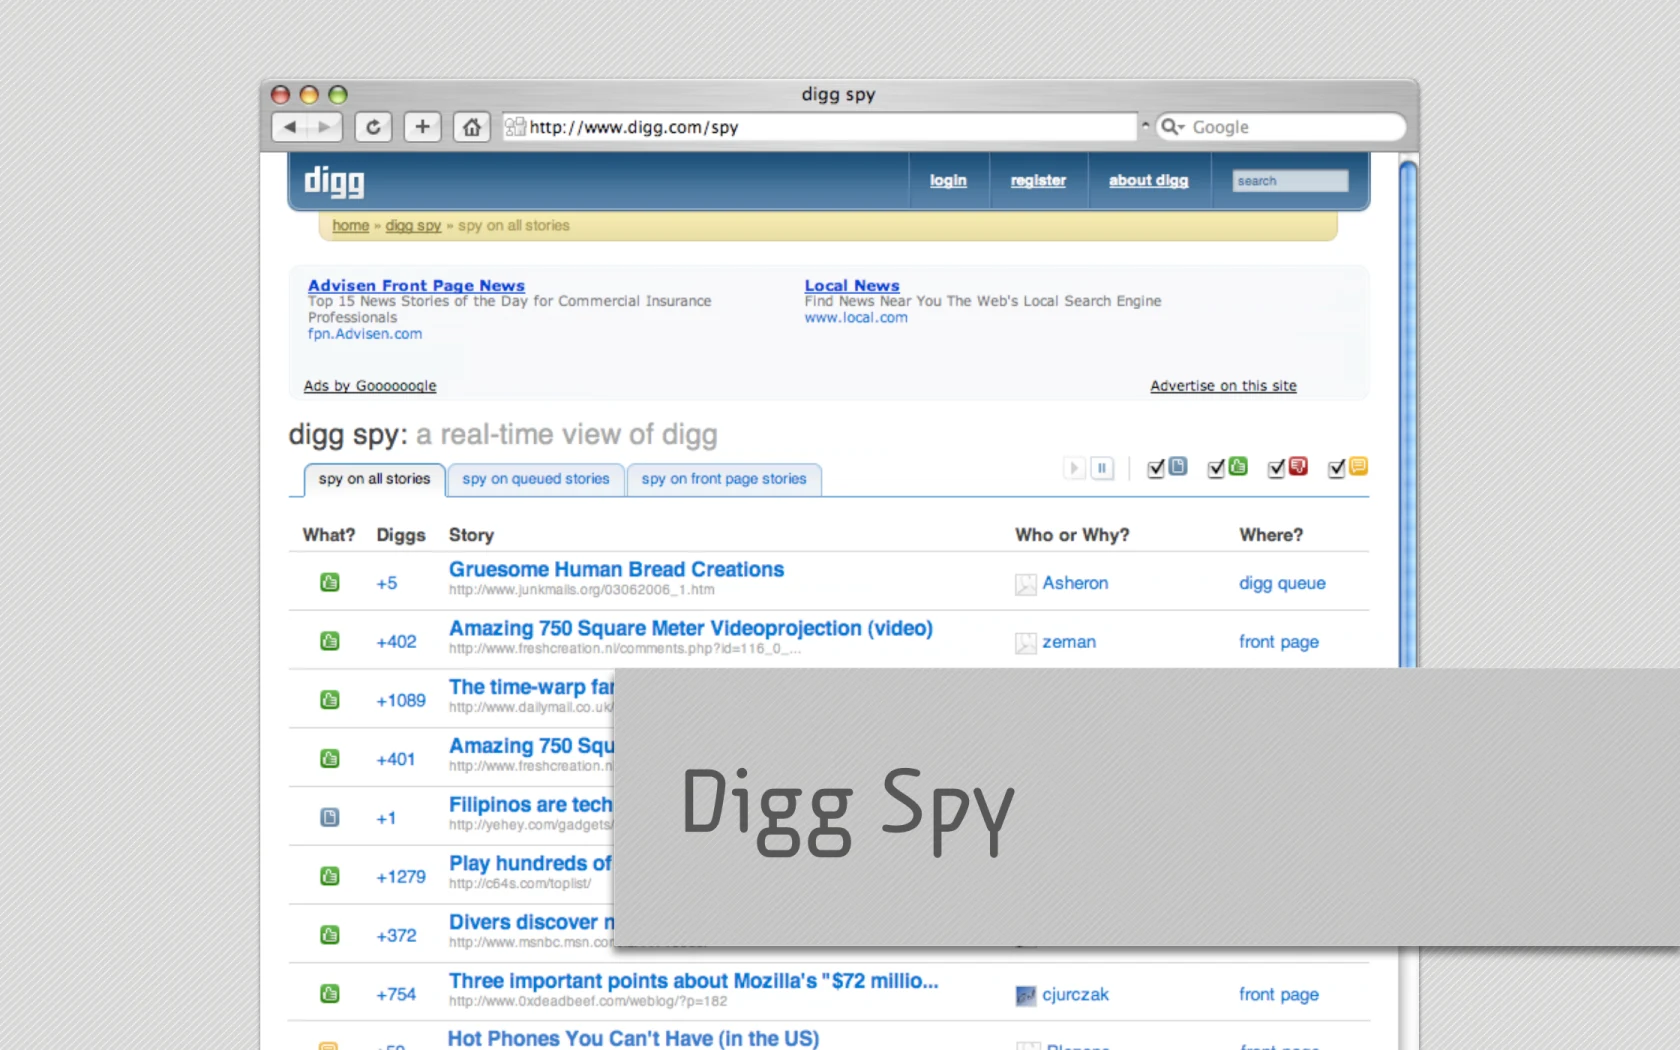1680x1050 pixels.
Task: Resume the spy feed with the play button
Action: pos(1074,468)
